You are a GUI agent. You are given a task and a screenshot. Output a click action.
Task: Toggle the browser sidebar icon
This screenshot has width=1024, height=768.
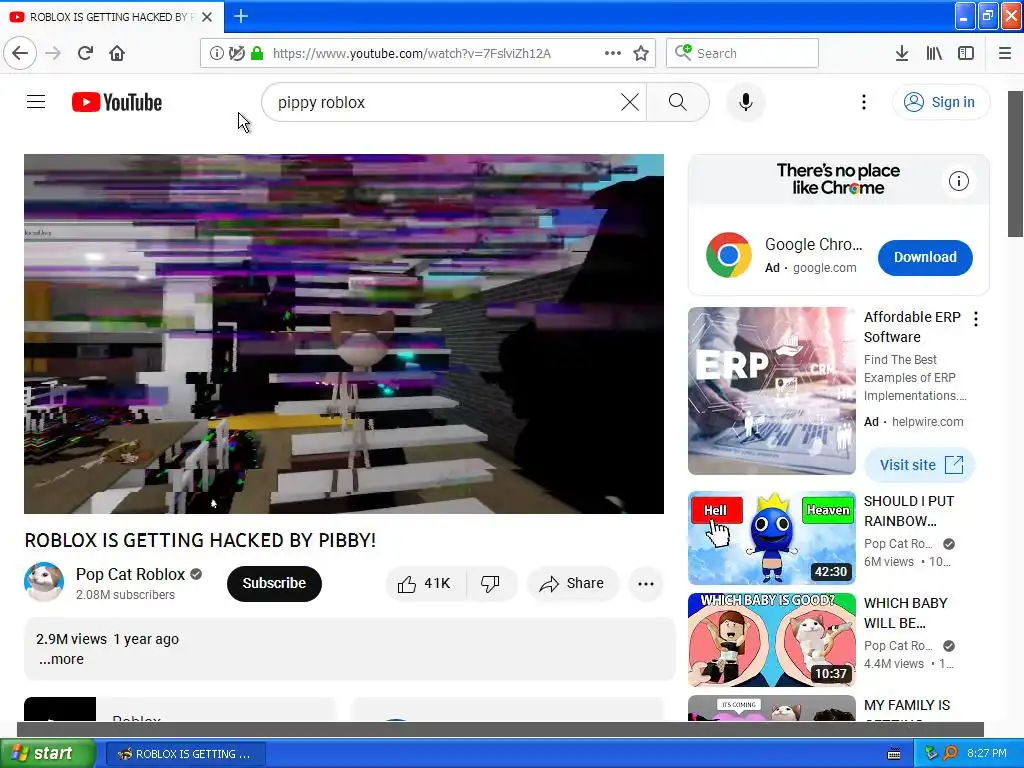(966, 53)
